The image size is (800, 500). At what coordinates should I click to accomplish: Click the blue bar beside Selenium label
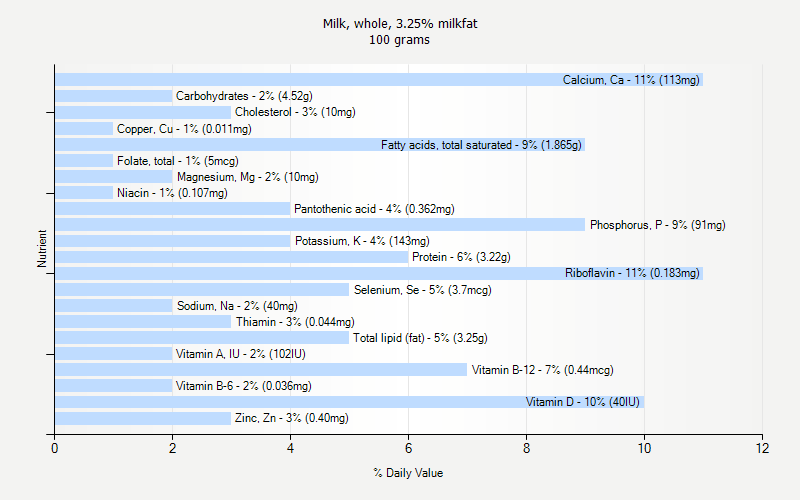tap(202, 290)
